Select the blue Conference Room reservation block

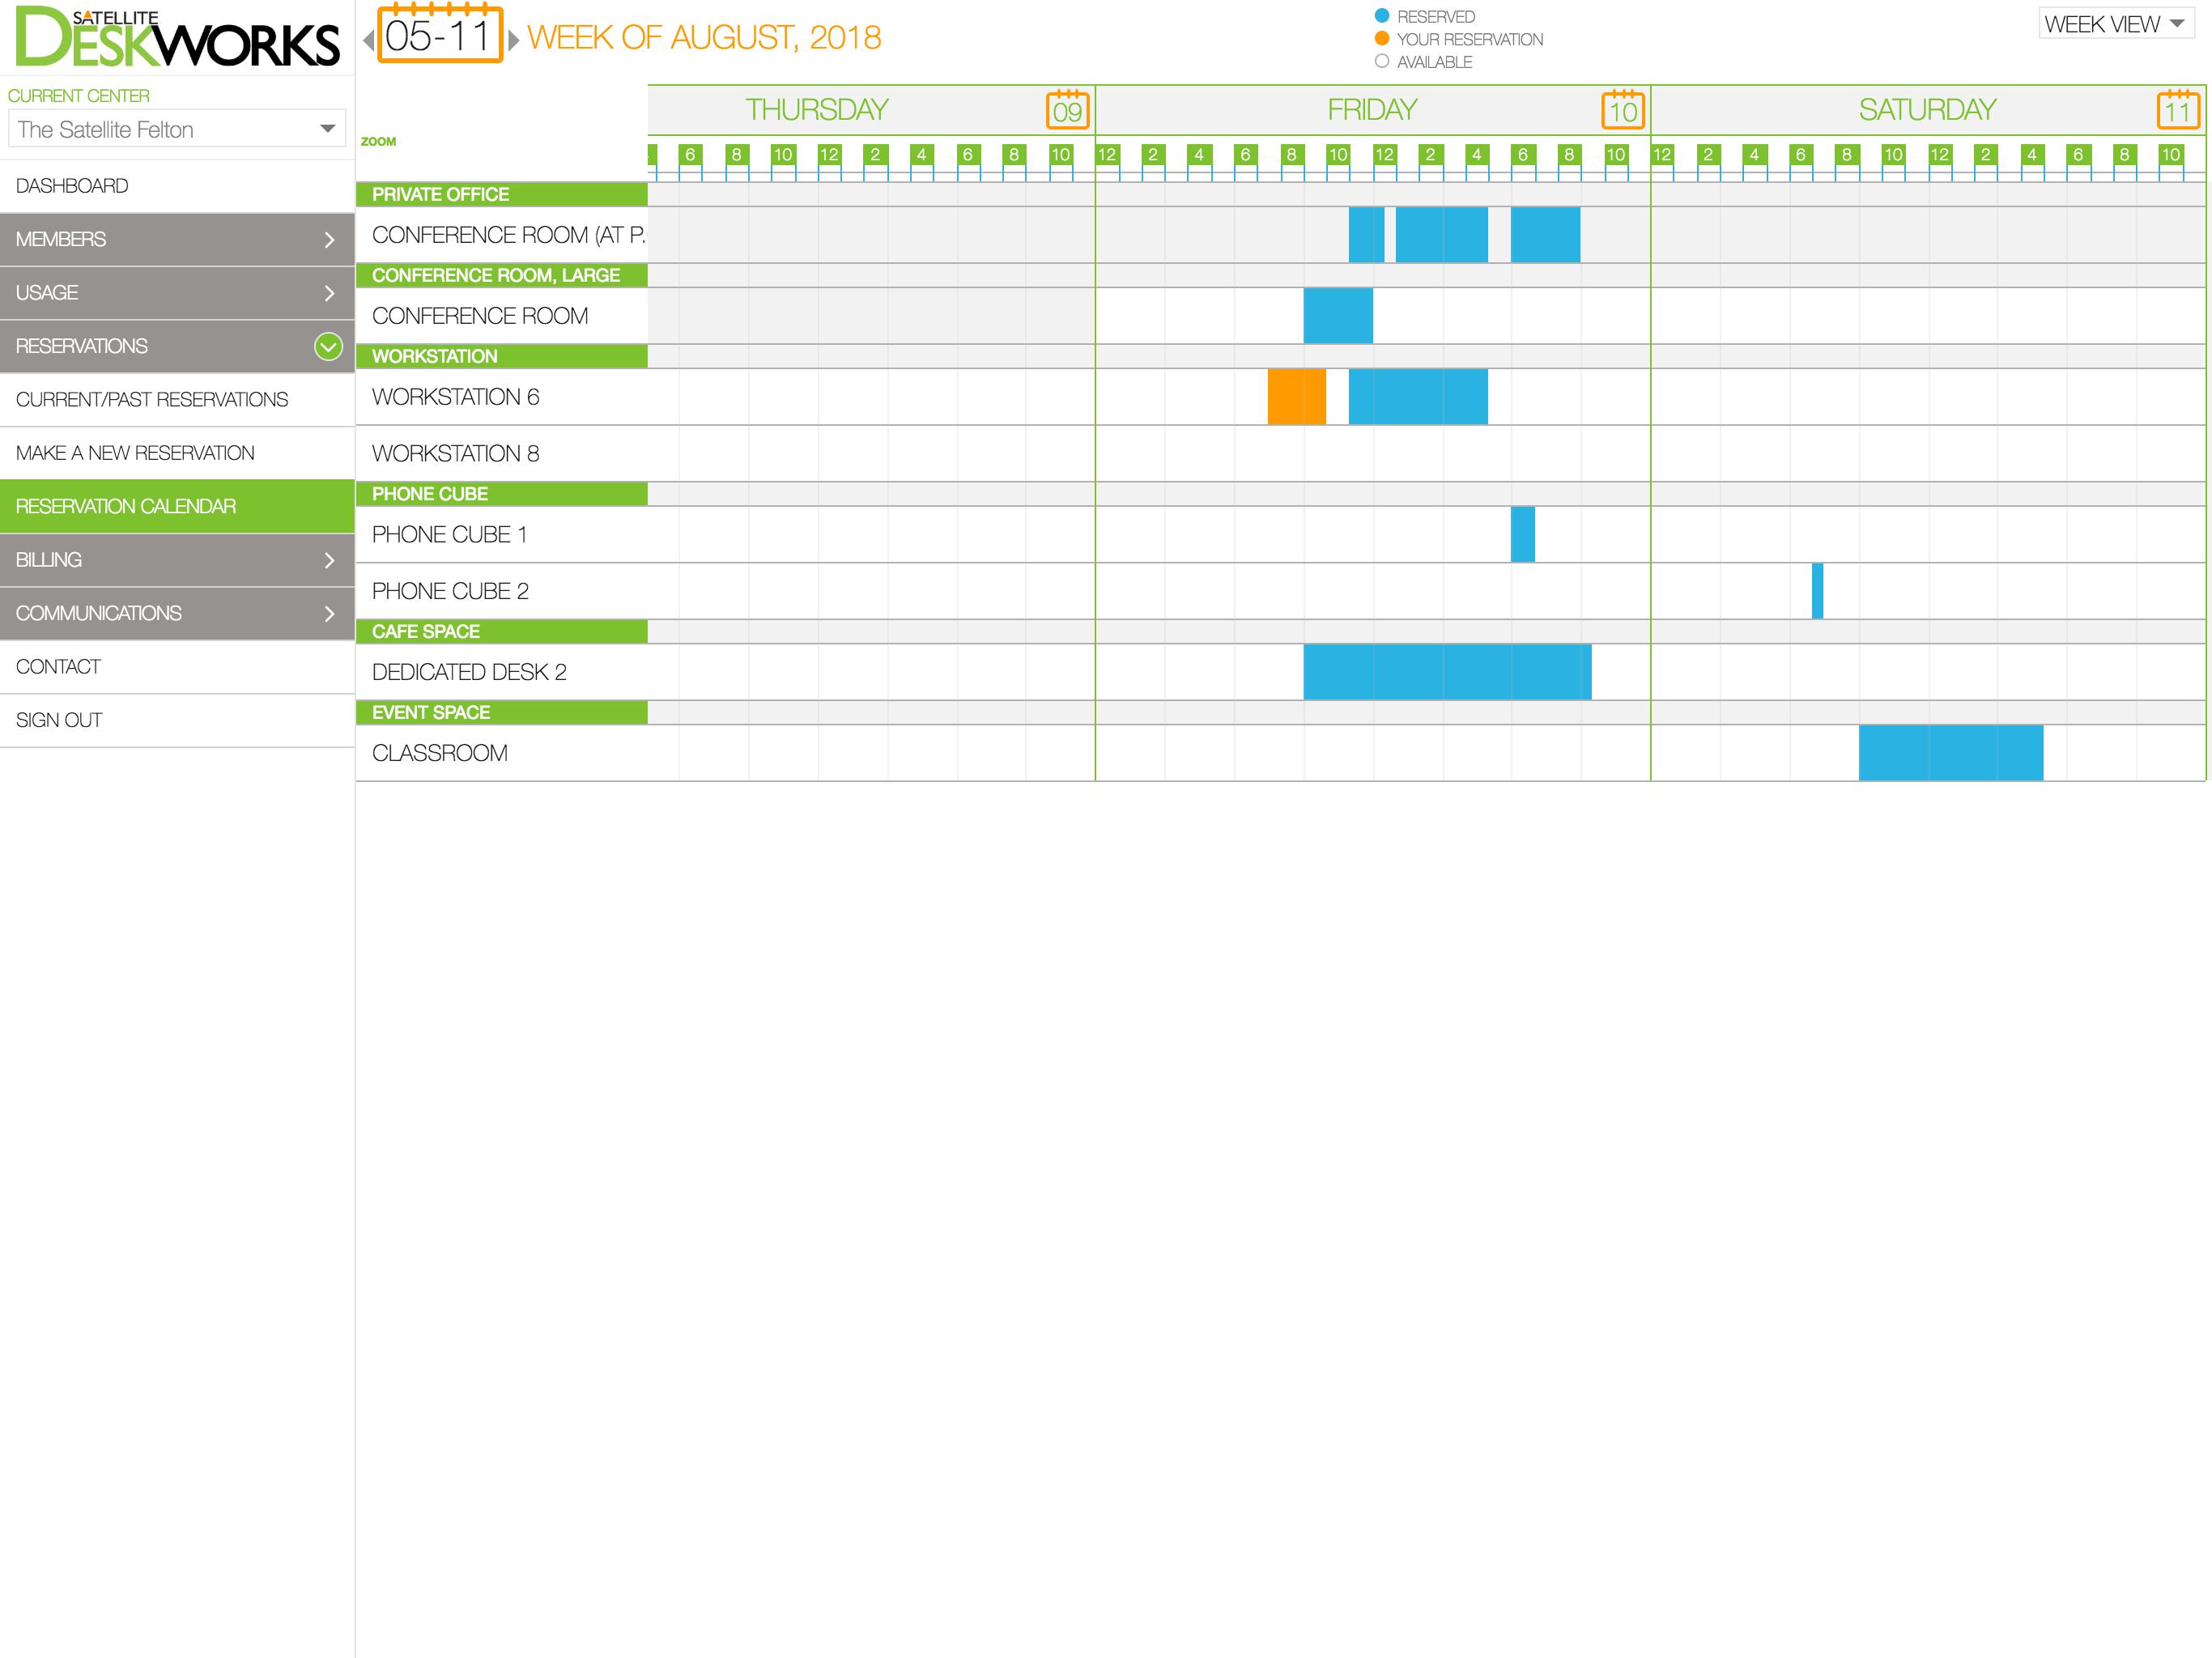(x=1338, y=316)
